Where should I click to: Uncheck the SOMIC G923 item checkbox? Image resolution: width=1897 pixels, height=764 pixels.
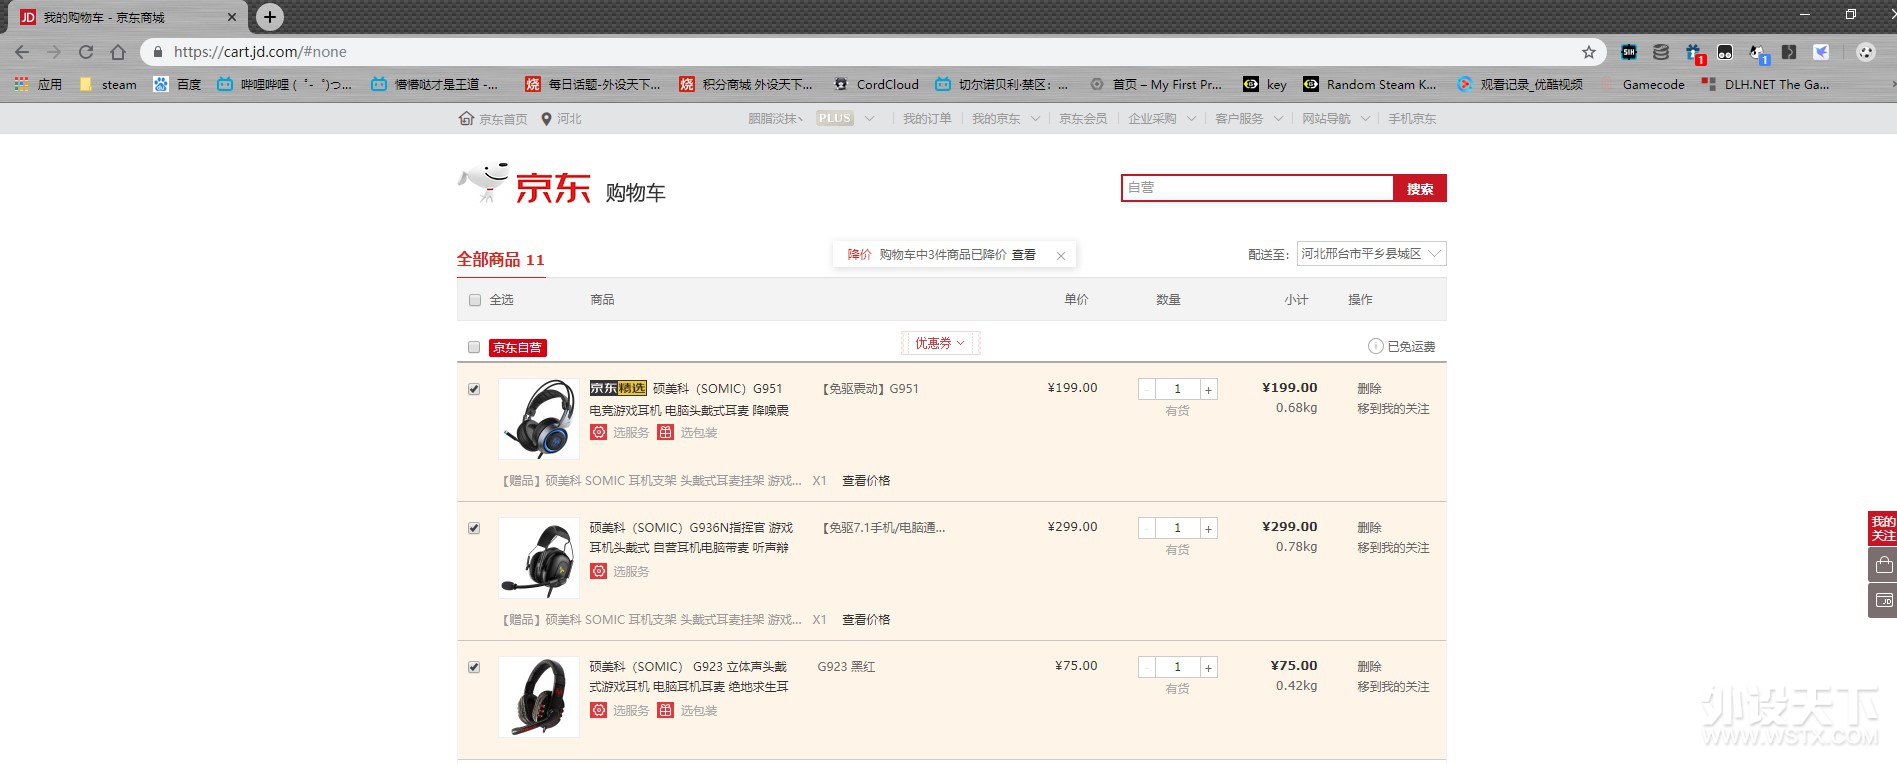474,667
